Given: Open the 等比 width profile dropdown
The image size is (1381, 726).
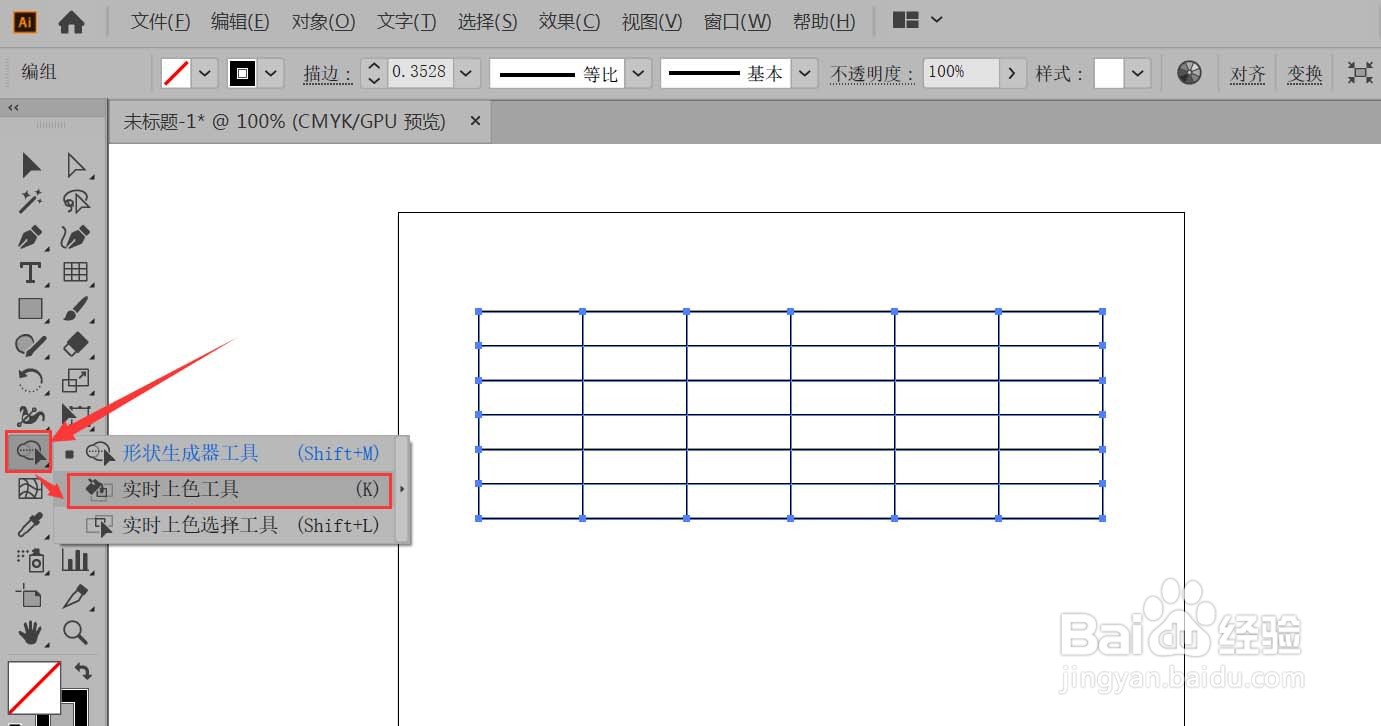Looking at the screenshot, I should coord(639,73).
